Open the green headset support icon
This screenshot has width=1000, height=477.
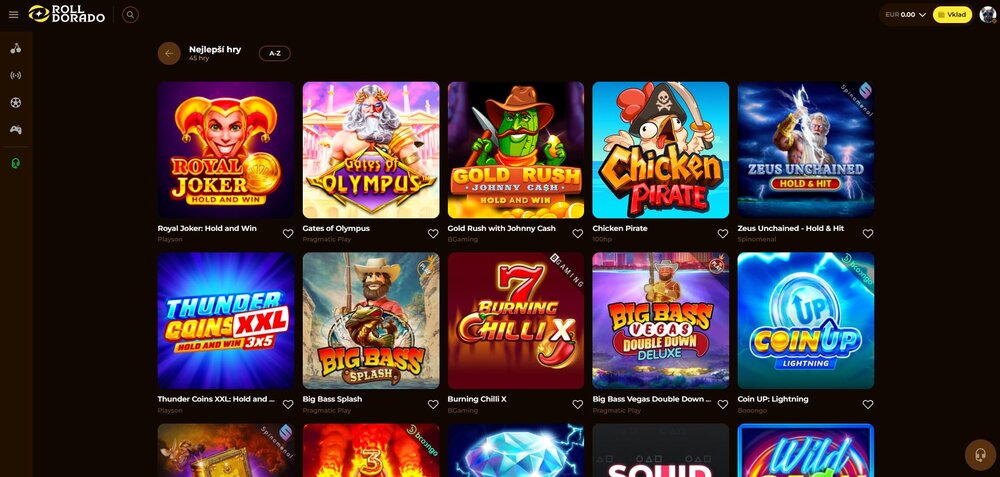pos(16,164)
